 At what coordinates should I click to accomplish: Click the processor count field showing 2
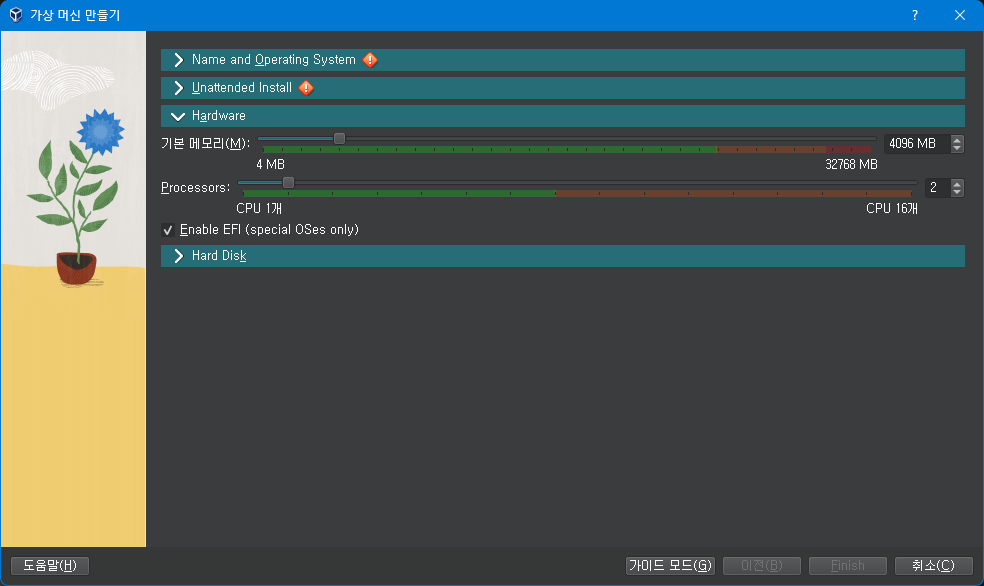pyautogui.click(x=938, y=188)
